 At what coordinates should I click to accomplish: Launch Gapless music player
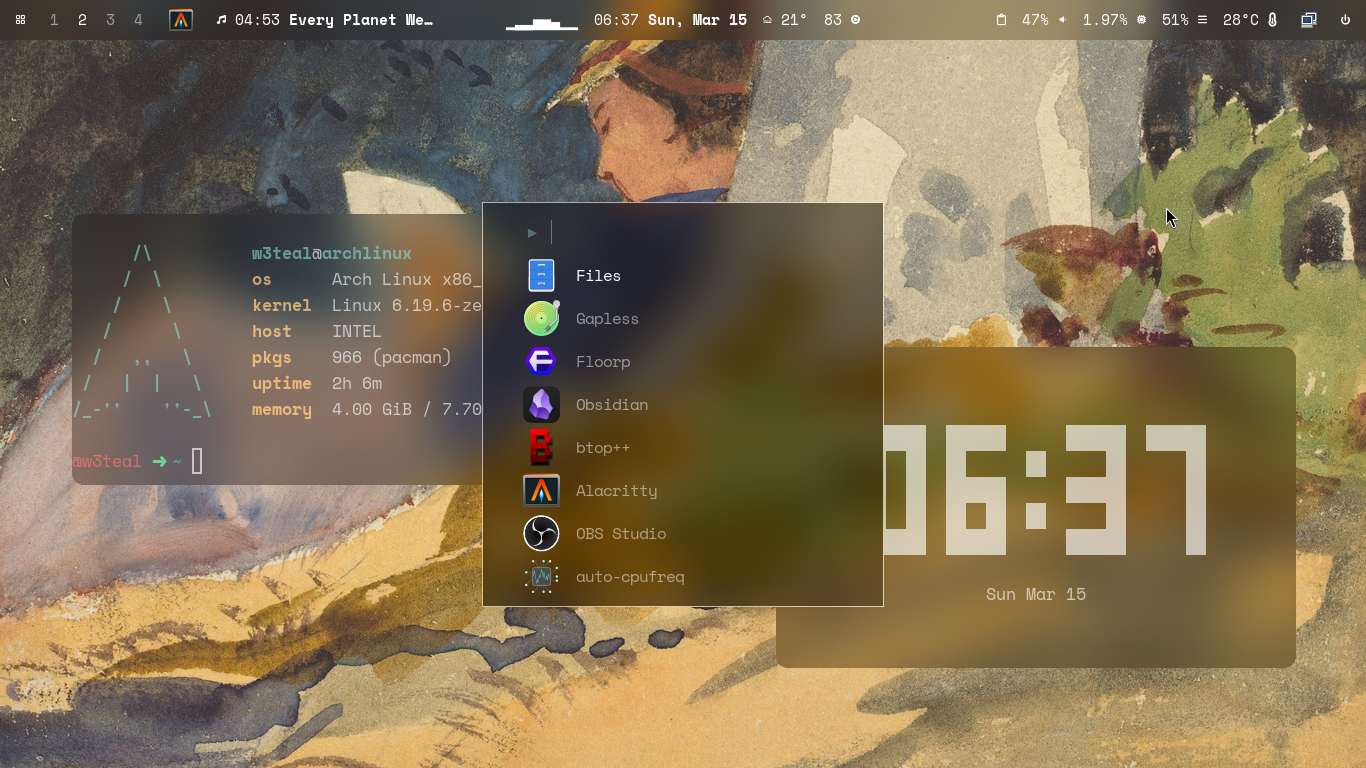coord(606,319)
